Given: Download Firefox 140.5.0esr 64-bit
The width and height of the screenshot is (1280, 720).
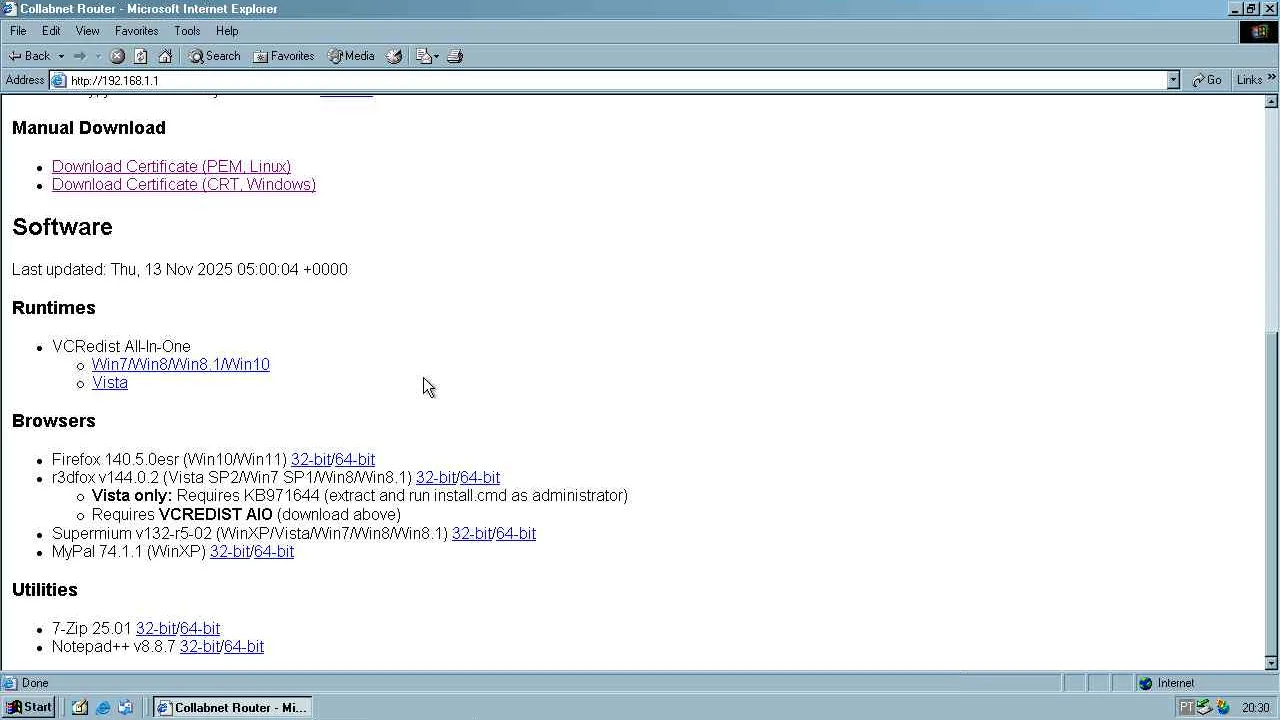Looking at the screenshot, I should pyautogui.click(x=355, y=460).
